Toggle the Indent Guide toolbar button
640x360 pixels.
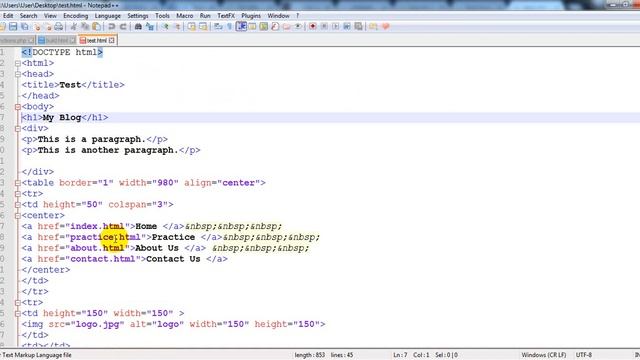pos(241,27)
